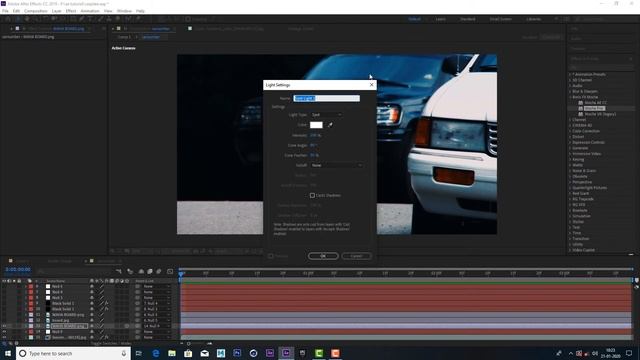This screenshot has width=640, height=360.
Task: Enable the Casts Shadows checkbox
Action: [312, 196]
